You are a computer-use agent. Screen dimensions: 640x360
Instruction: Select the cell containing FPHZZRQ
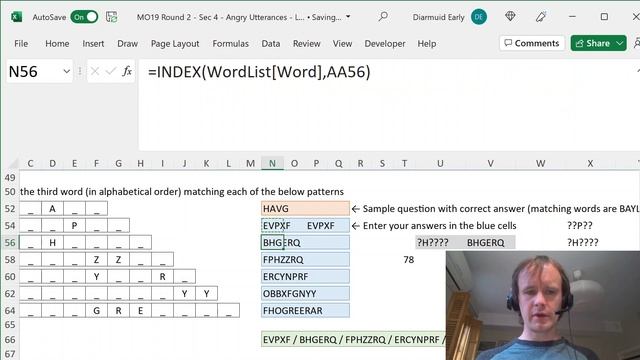305,260
